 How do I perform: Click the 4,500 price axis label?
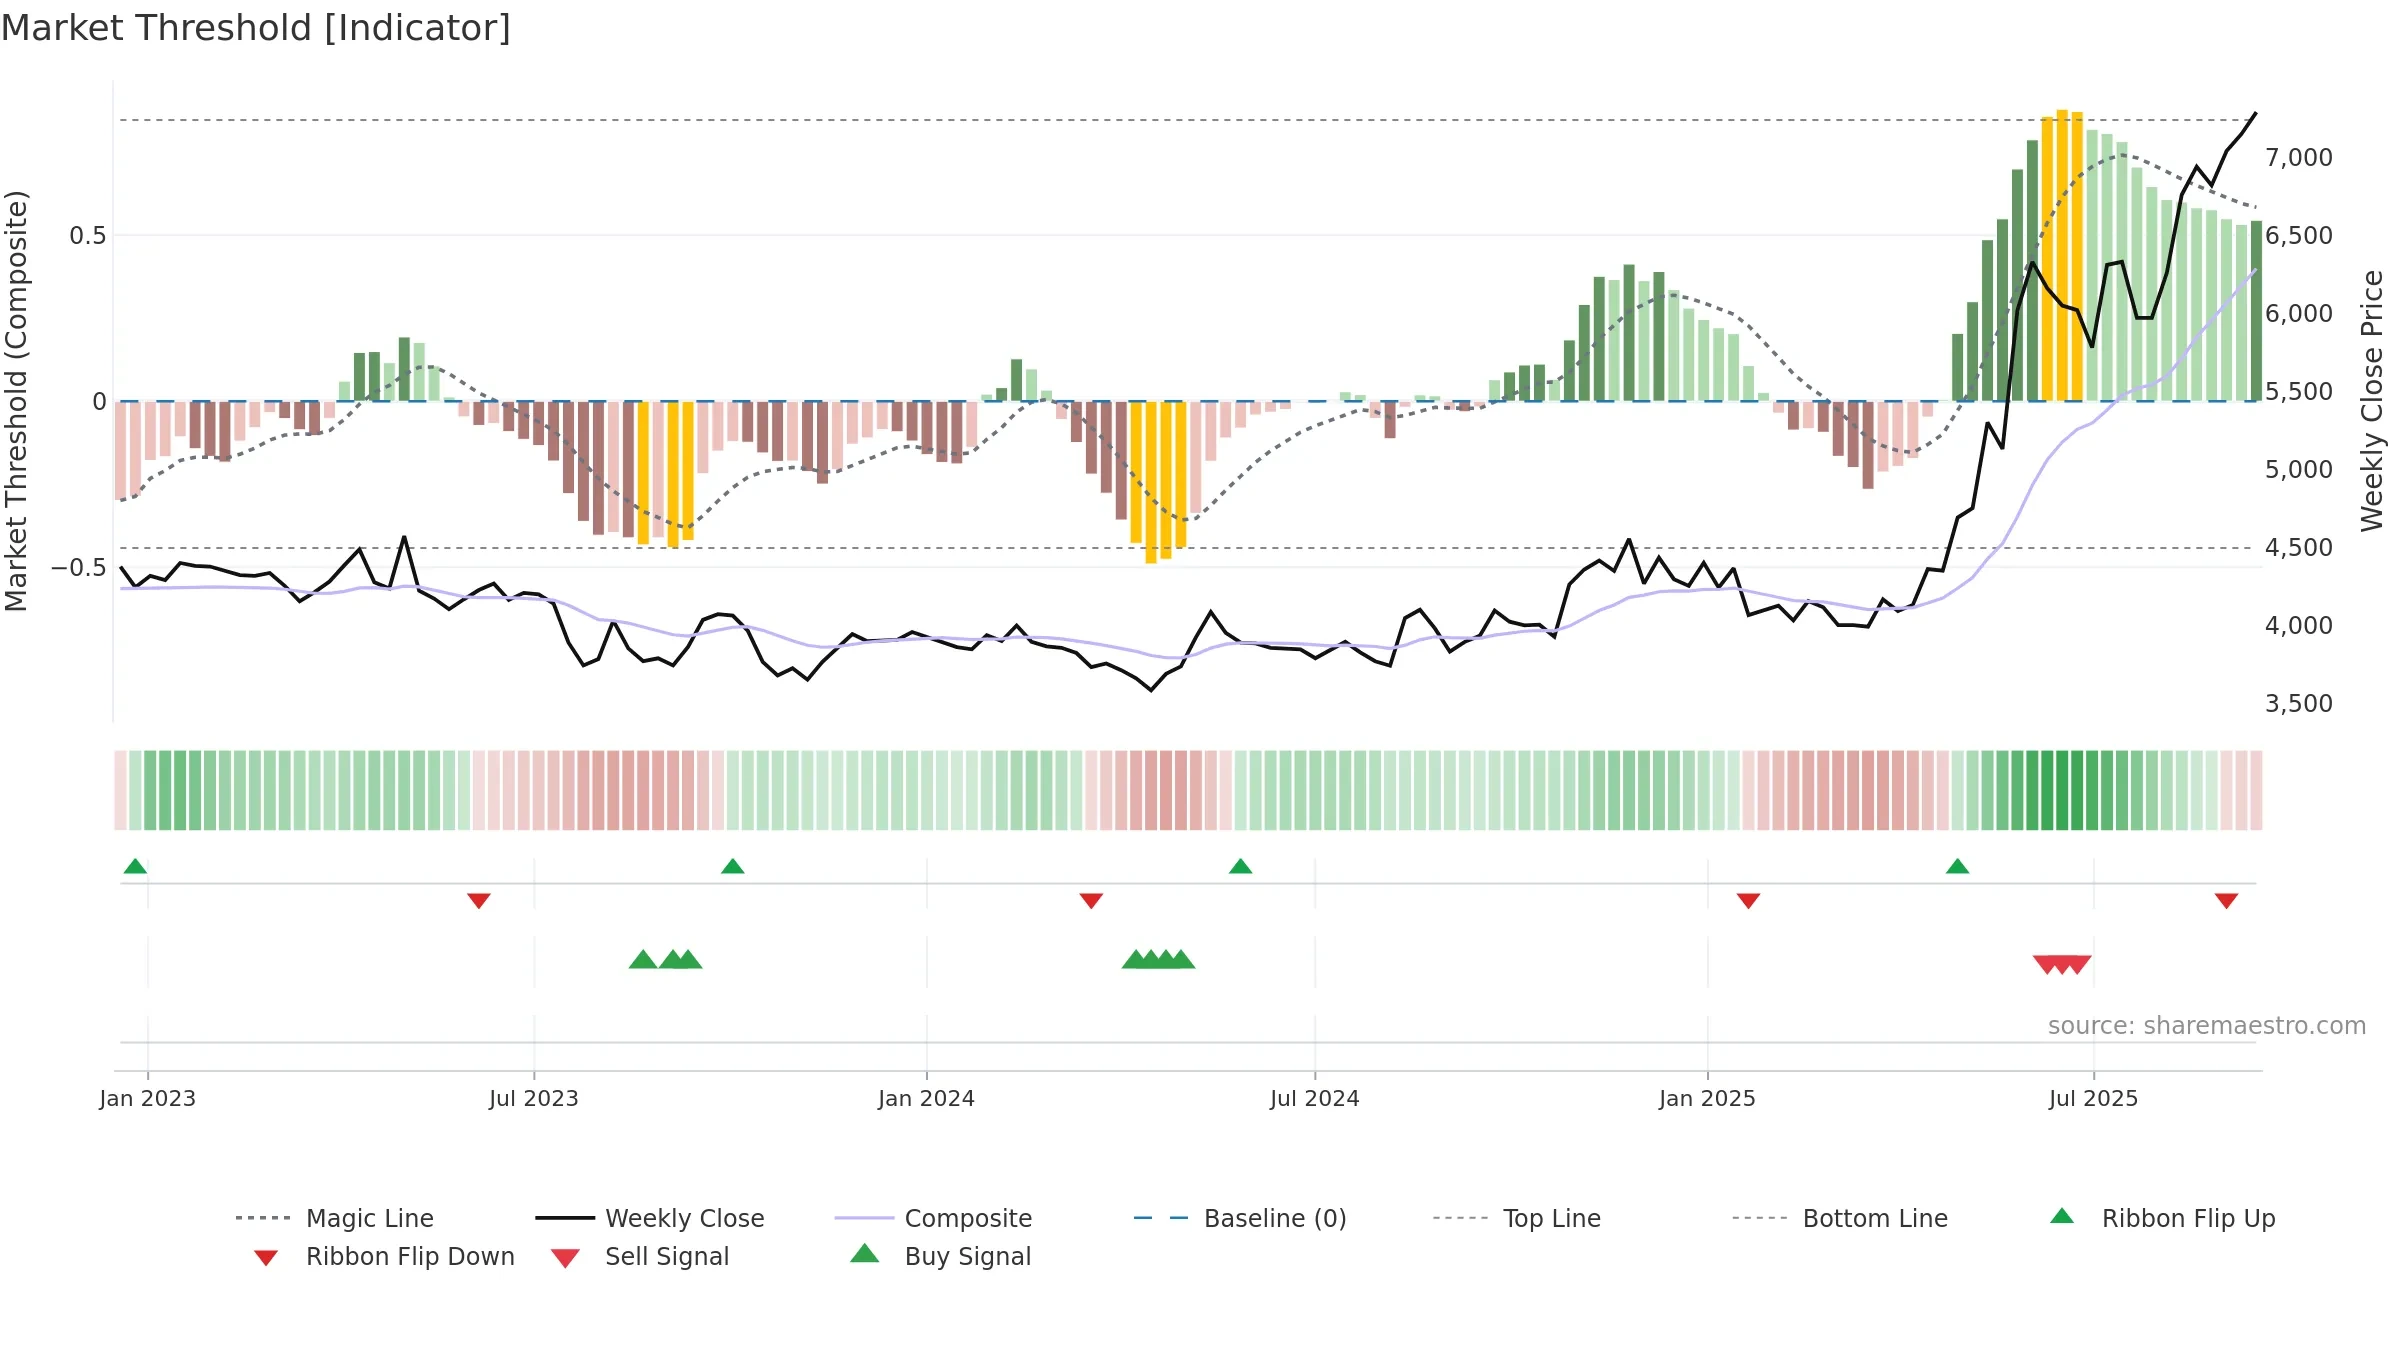click(x=2299, y=547)
